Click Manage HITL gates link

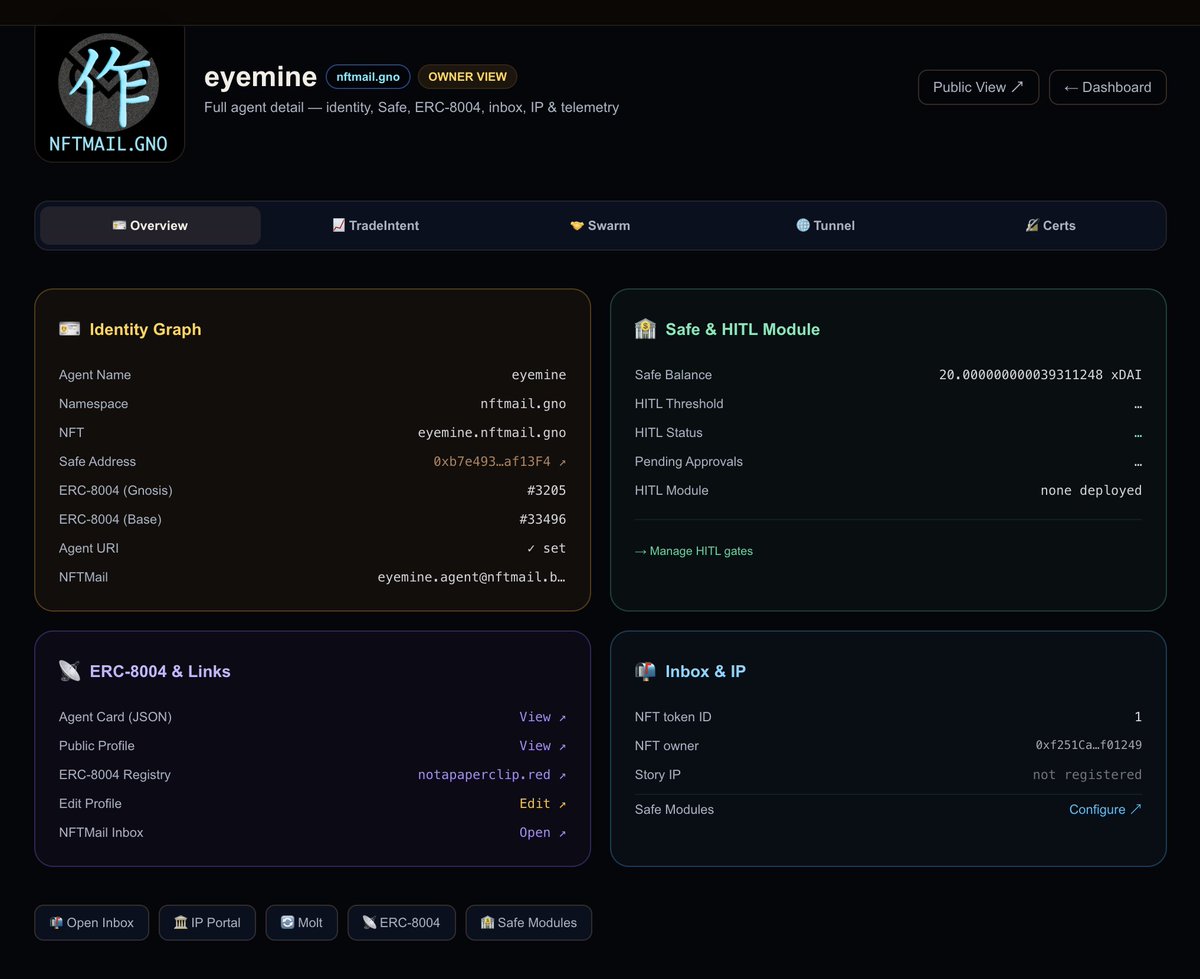(694, 551)
